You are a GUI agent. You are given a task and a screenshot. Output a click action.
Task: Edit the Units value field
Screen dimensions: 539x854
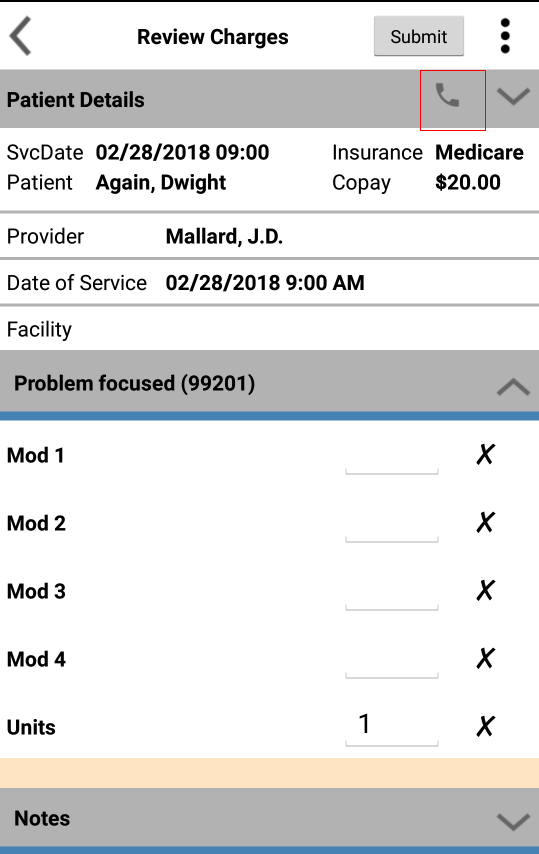click(x=391, y=727)
